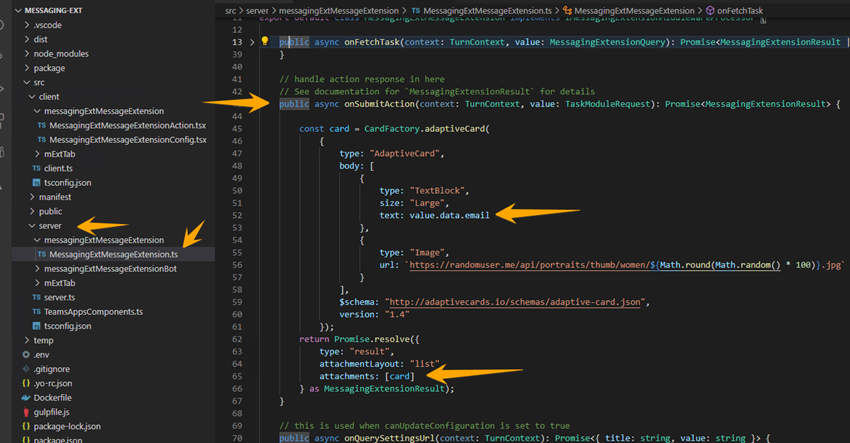The image size is (850, 443).
Task: Click the TS icon of server.ts
Action: click(x=36, y=297)
